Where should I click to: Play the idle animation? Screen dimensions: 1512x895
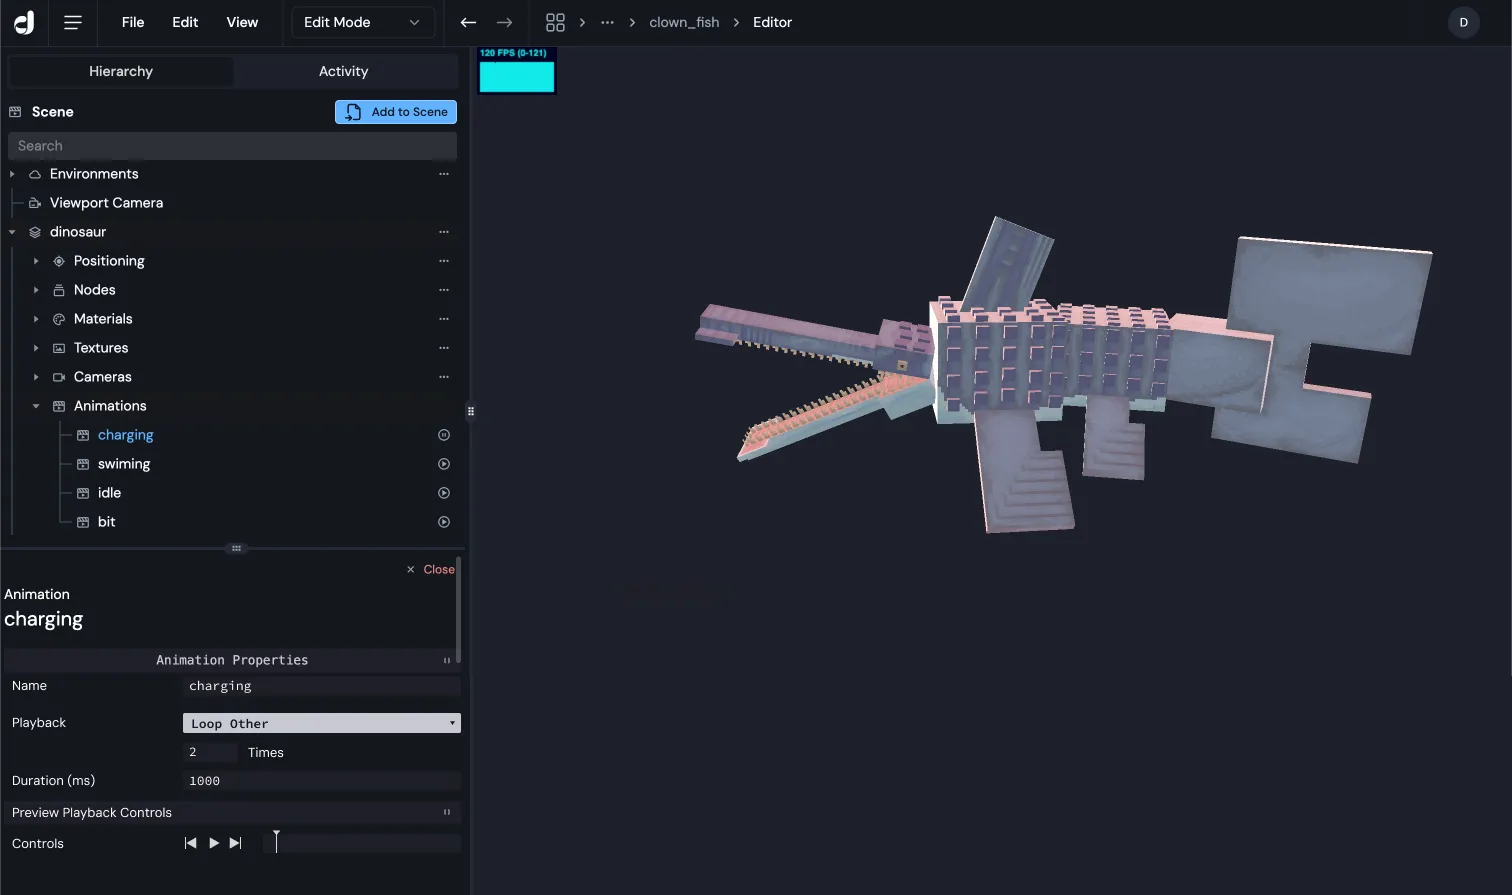point(444,493)
